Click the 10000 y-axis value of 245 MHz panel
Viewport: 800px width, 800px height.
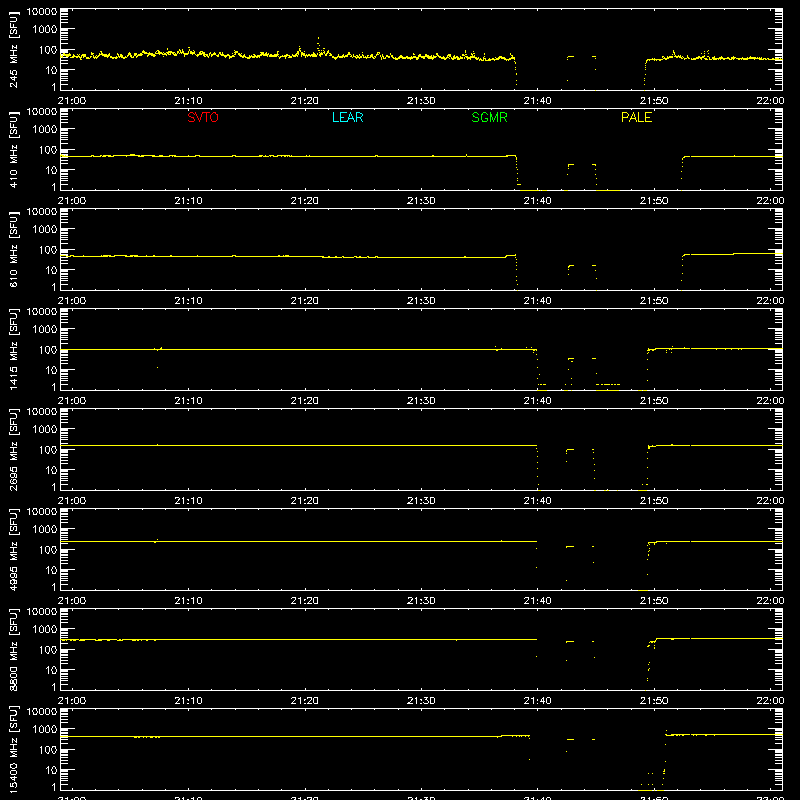[42, 12]
